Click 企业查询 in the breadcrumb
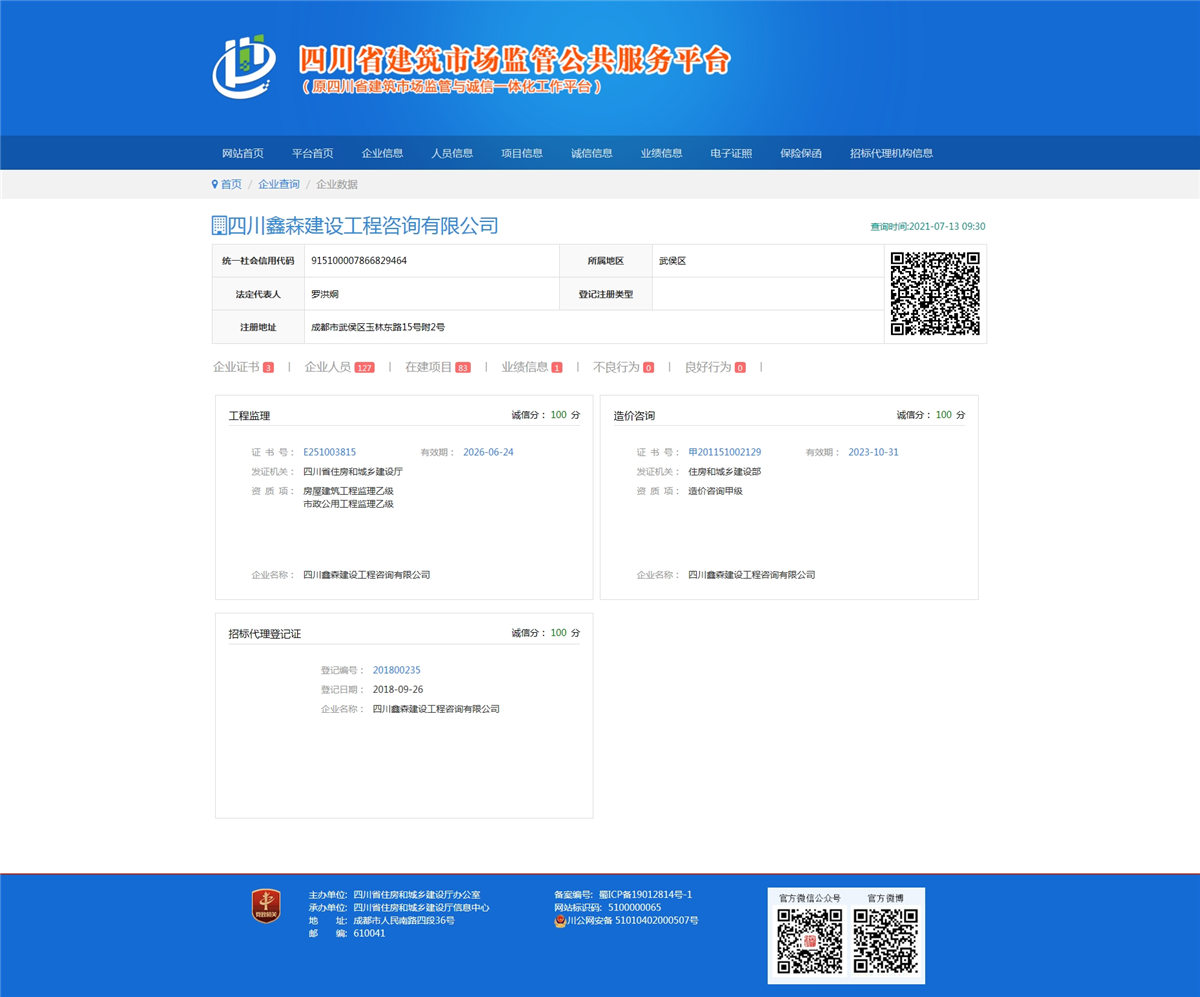The height and width of the screenshot is (997, 1200). coord(279,184)
